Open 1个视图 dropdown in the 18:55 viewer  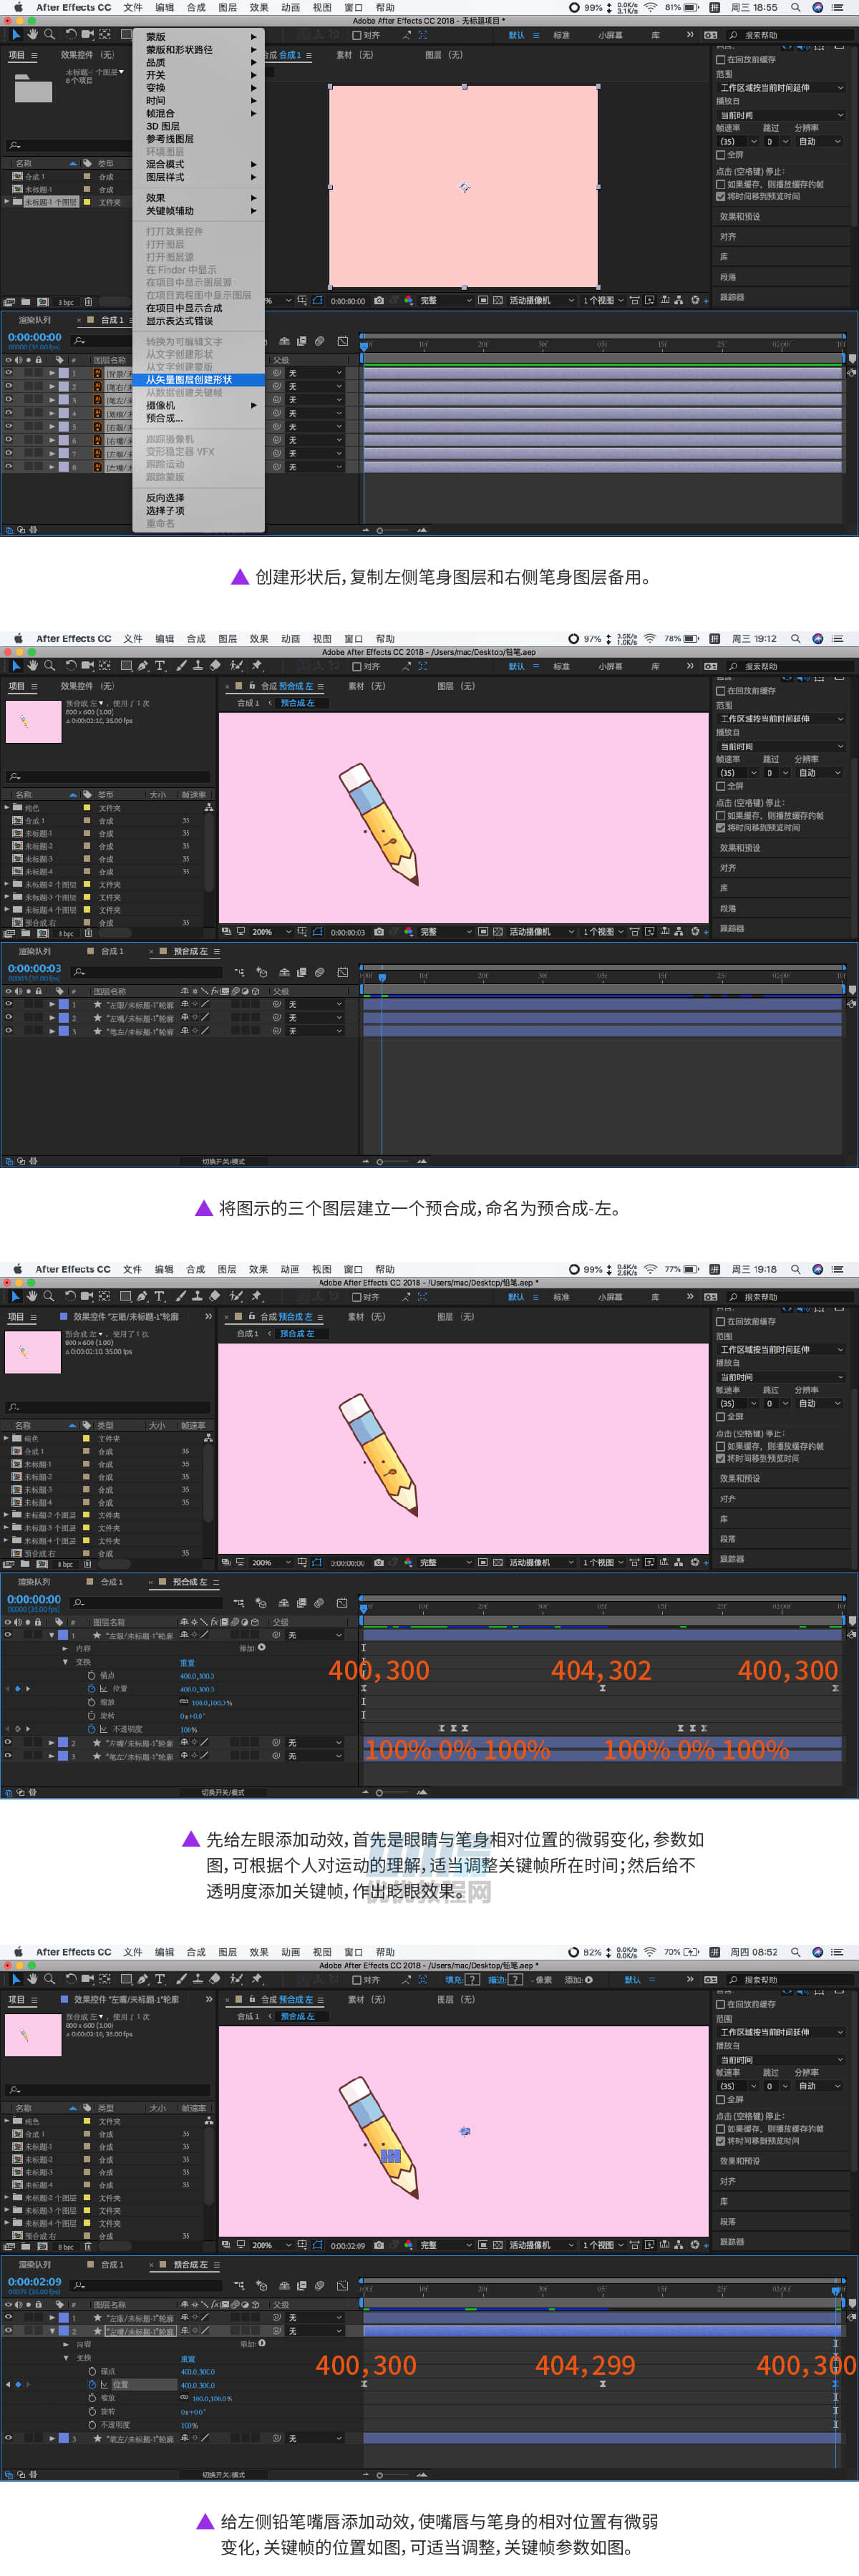pyautogui.click(x=603, y=300)
